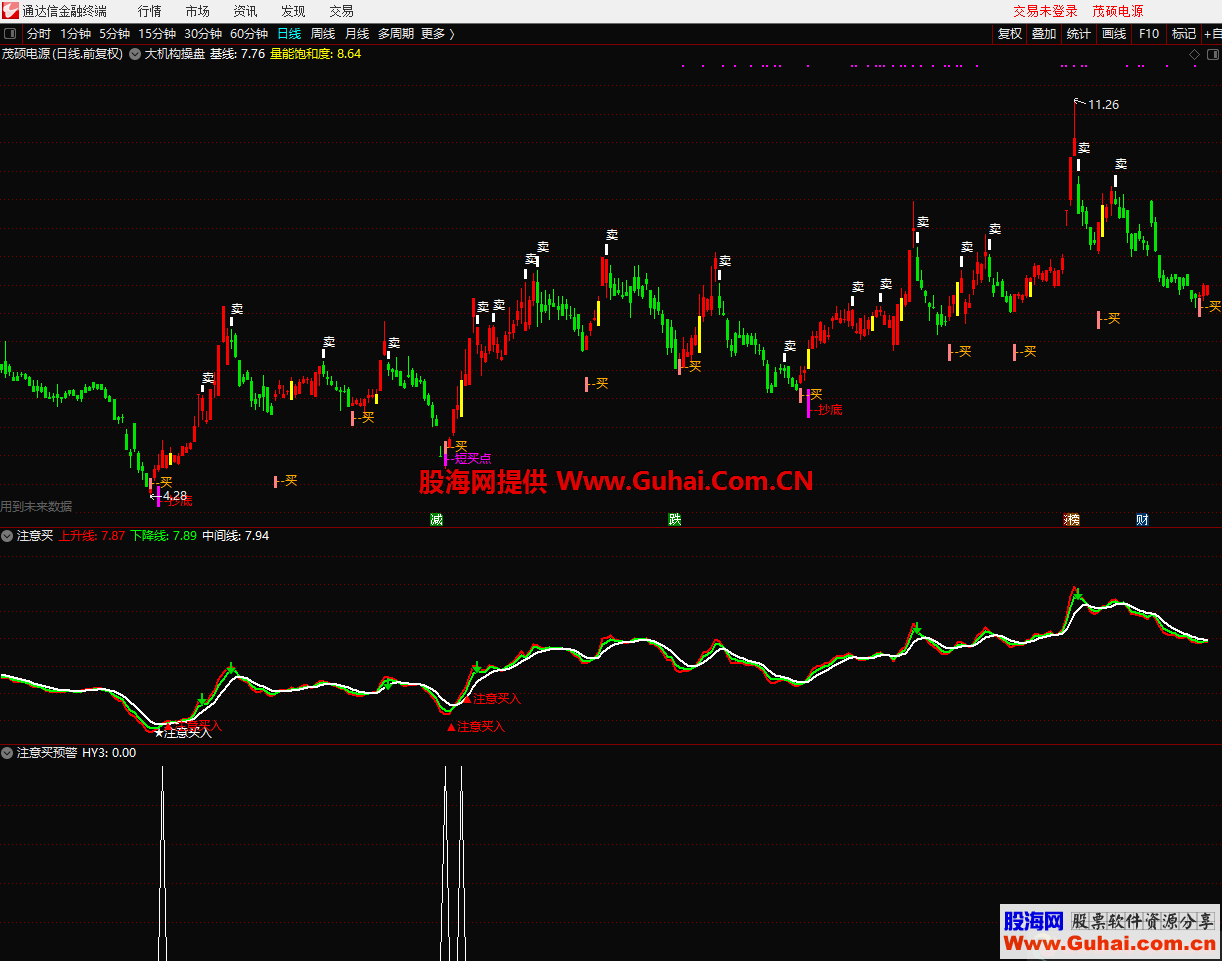Click the 用到未来数据 notice text
The height and width of the screenshot is (961, 1222).
[x=37, y=507]
